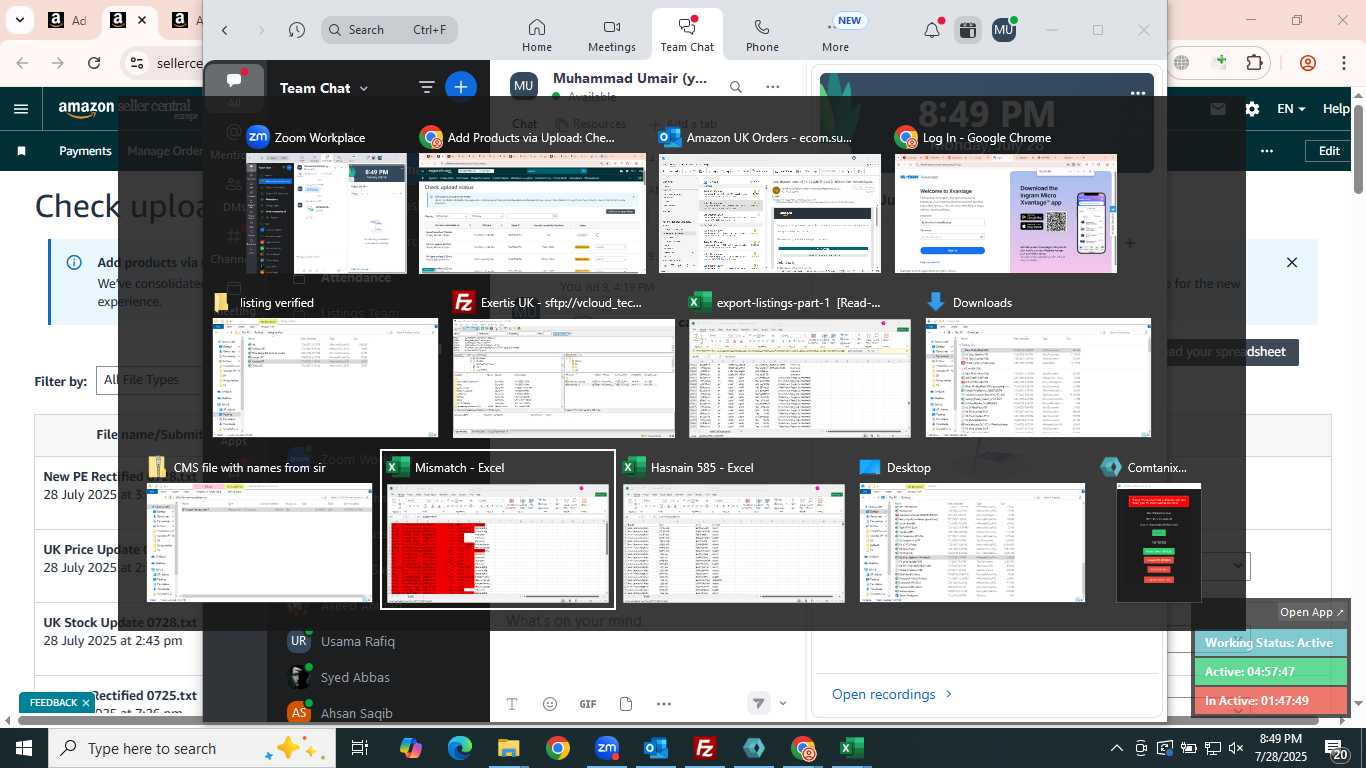Click MU profile avatar in Zoom header

click(x=1004, y=30)
